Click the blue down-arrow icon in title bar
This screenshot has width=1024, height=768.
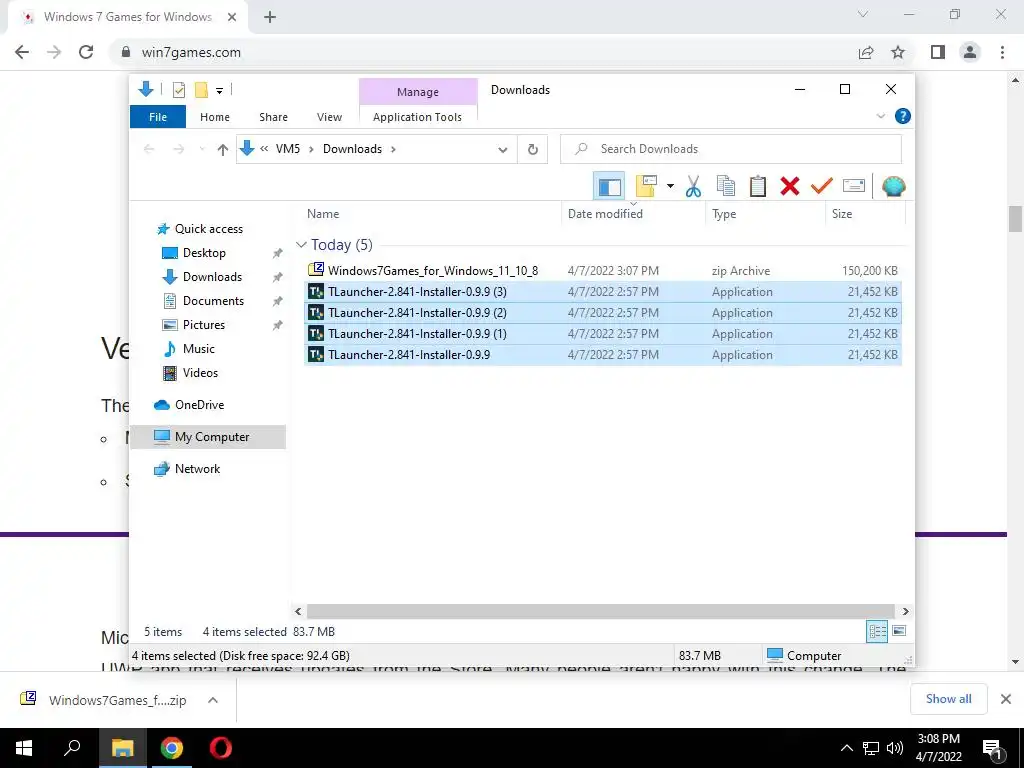pos(146,89)
